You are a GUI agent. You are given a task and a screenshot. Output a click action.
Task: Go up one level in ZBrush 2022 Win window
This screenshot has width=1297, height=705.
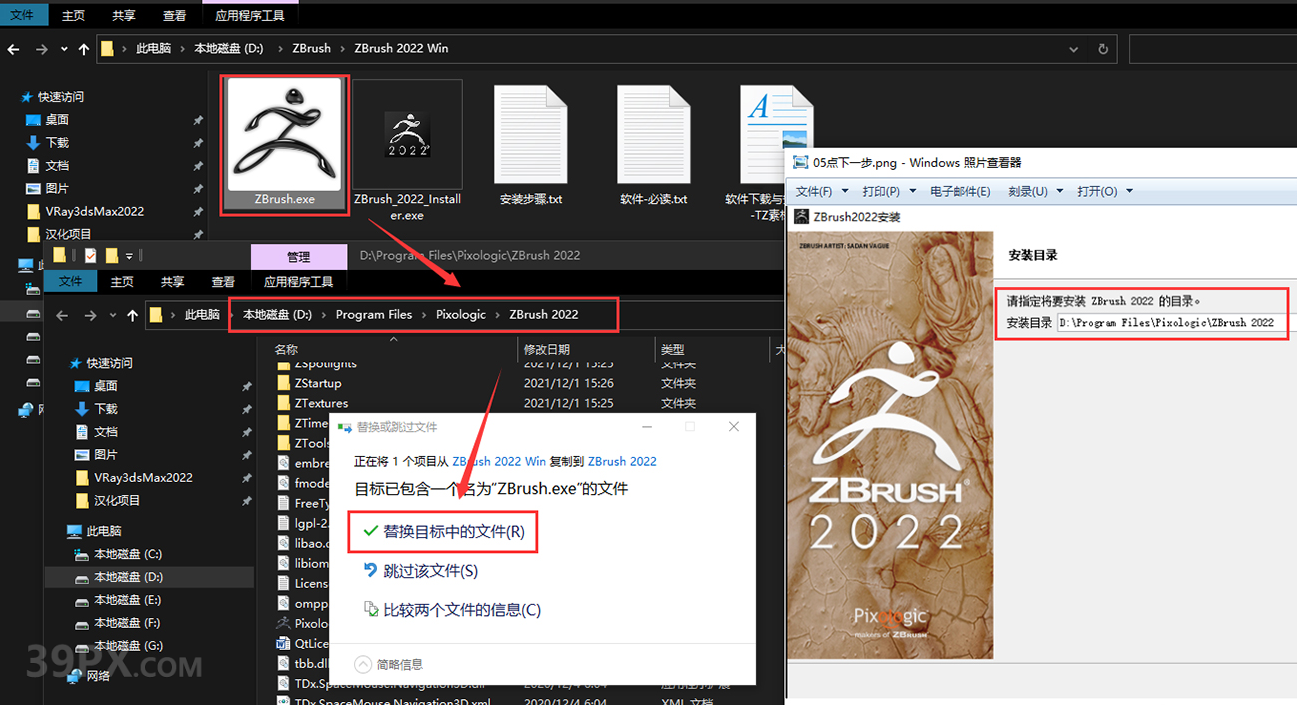click(86, 48)
